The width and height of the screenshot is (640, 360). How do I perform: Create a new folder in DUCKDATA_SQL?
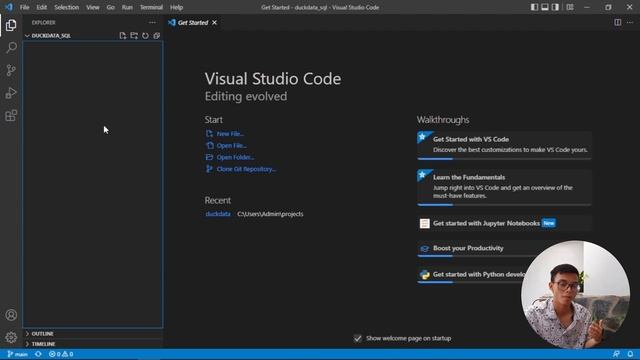pyautogui.click(x=134, y=36)
